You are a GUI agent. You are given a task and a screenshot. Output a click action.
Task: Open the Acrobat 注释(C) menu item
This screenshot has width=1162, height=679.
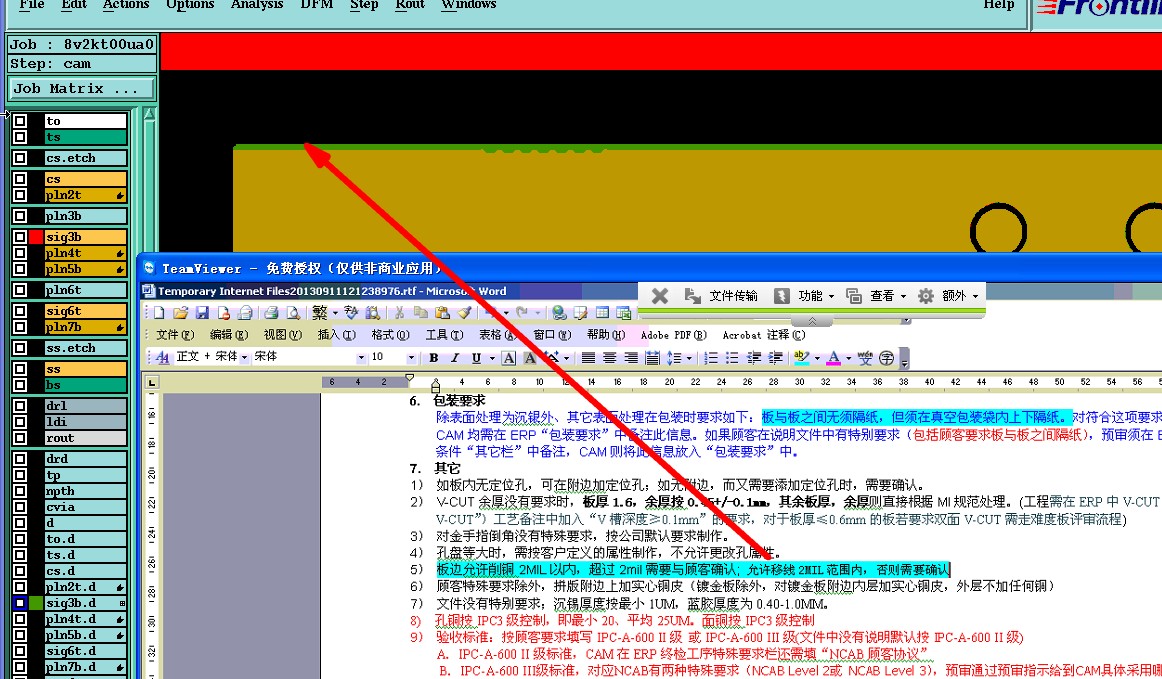(764, 335)
